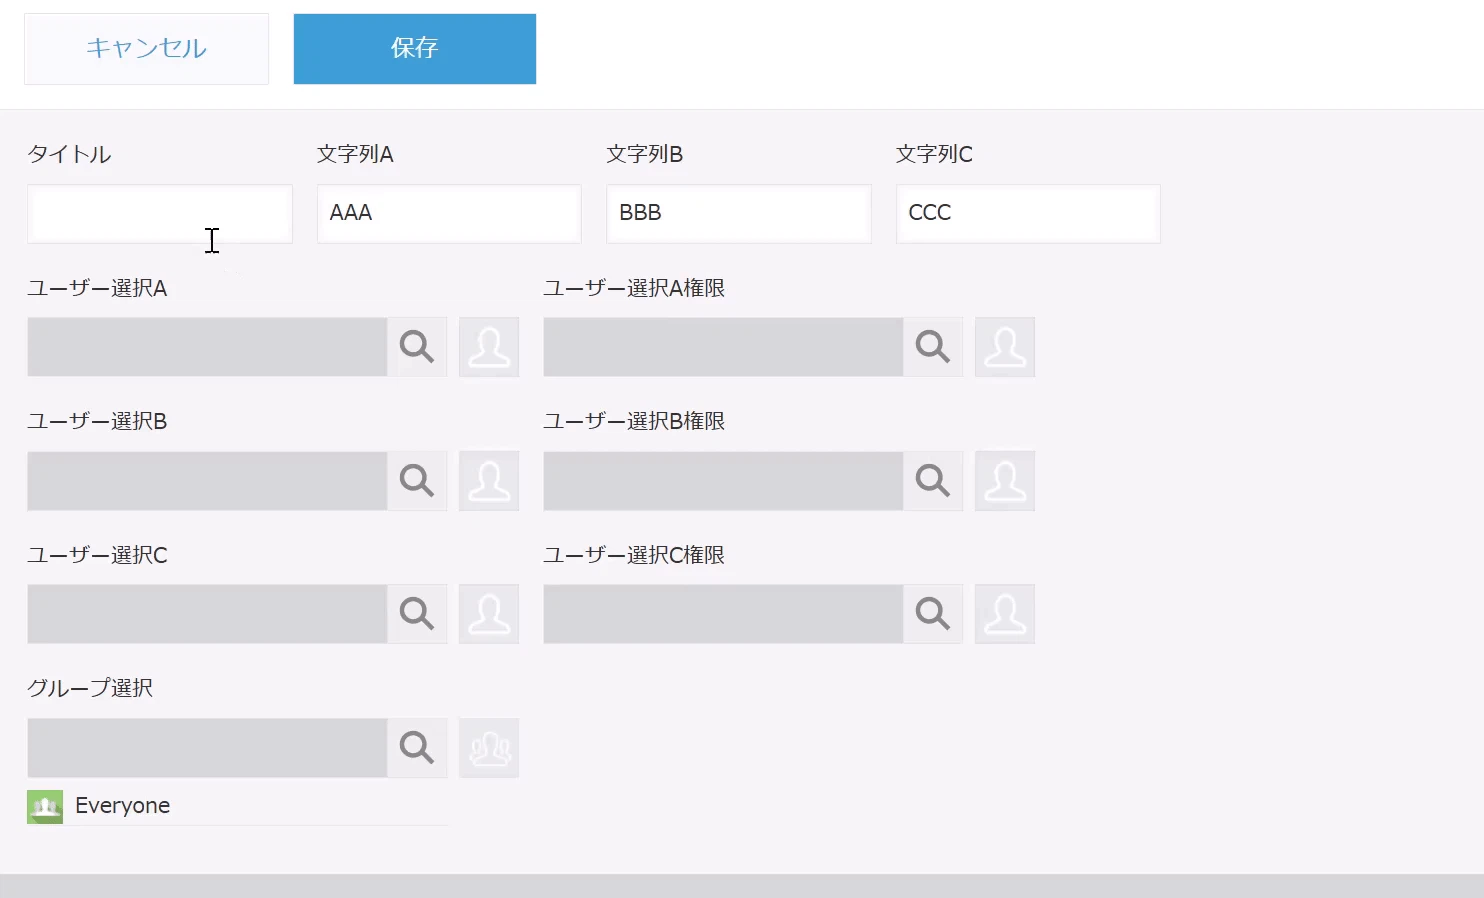Image resolution: width=1484 pixels, height=898 pixels.
Task: Open user picker icon for ユーザー選択B権限
Action: tap(1005, 481)
